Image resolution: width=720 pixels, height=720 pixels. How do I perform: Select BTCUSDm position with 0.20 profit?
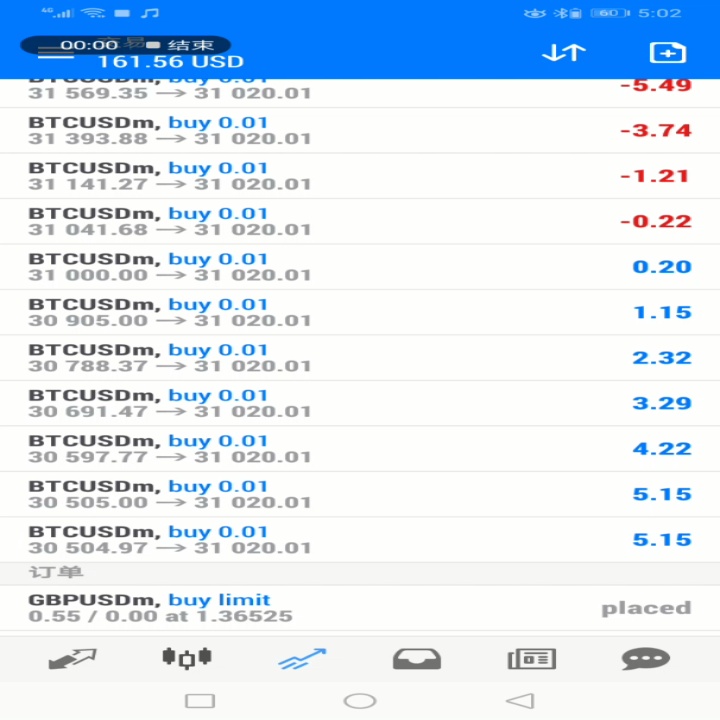(360, 267)
